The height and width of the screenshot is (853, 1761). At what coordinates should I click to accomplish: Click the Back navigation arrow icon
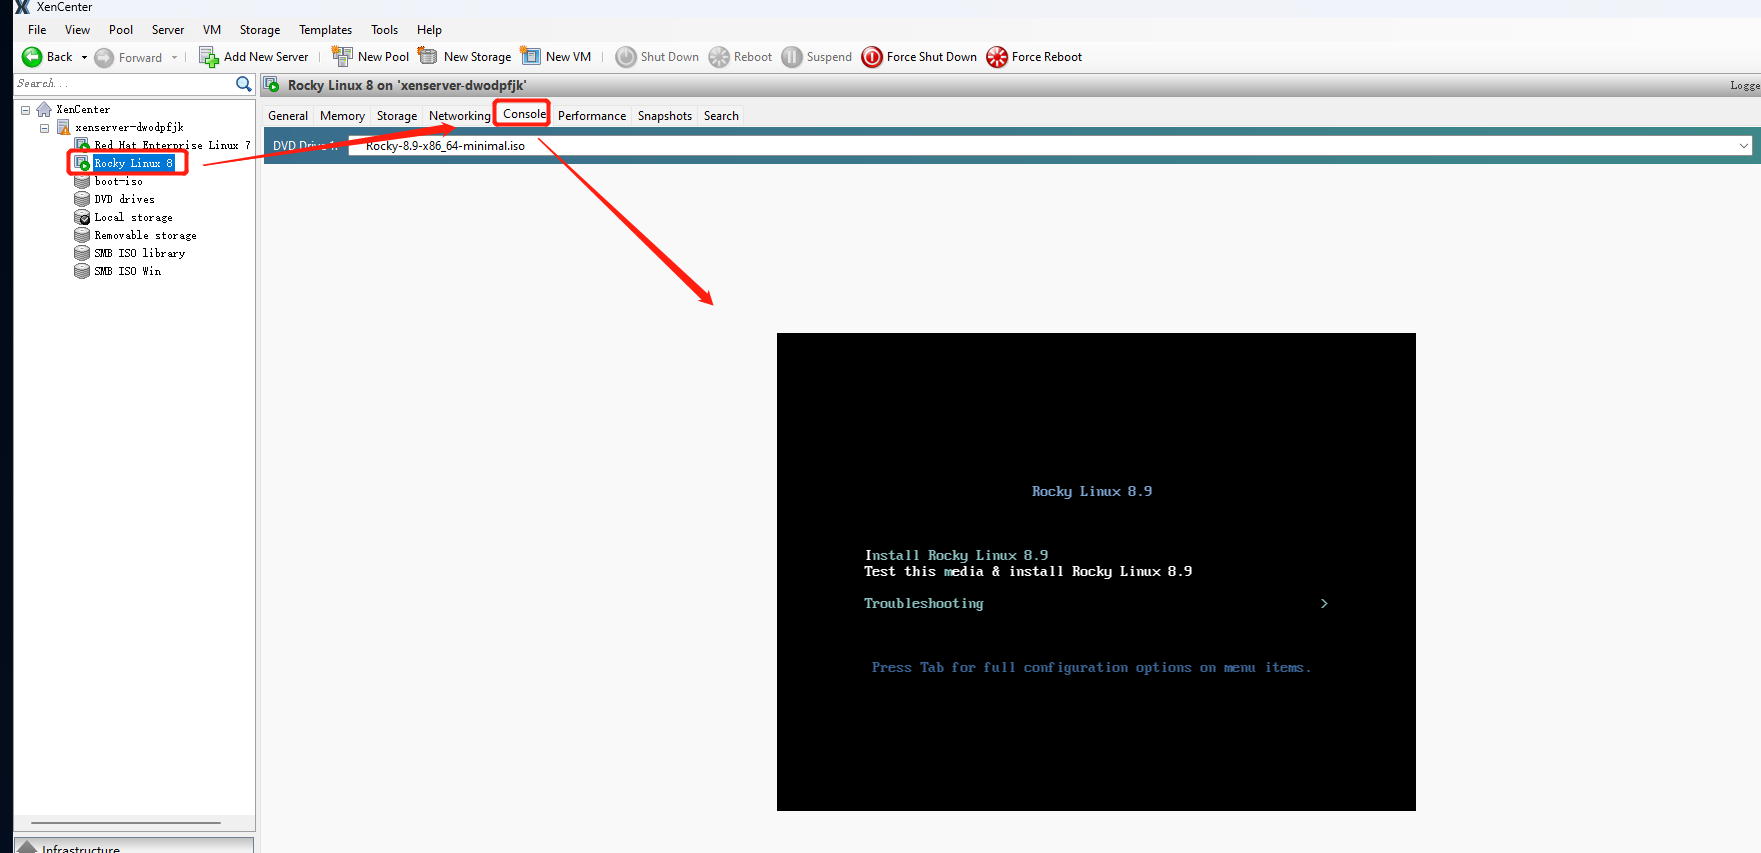[32, 57]
